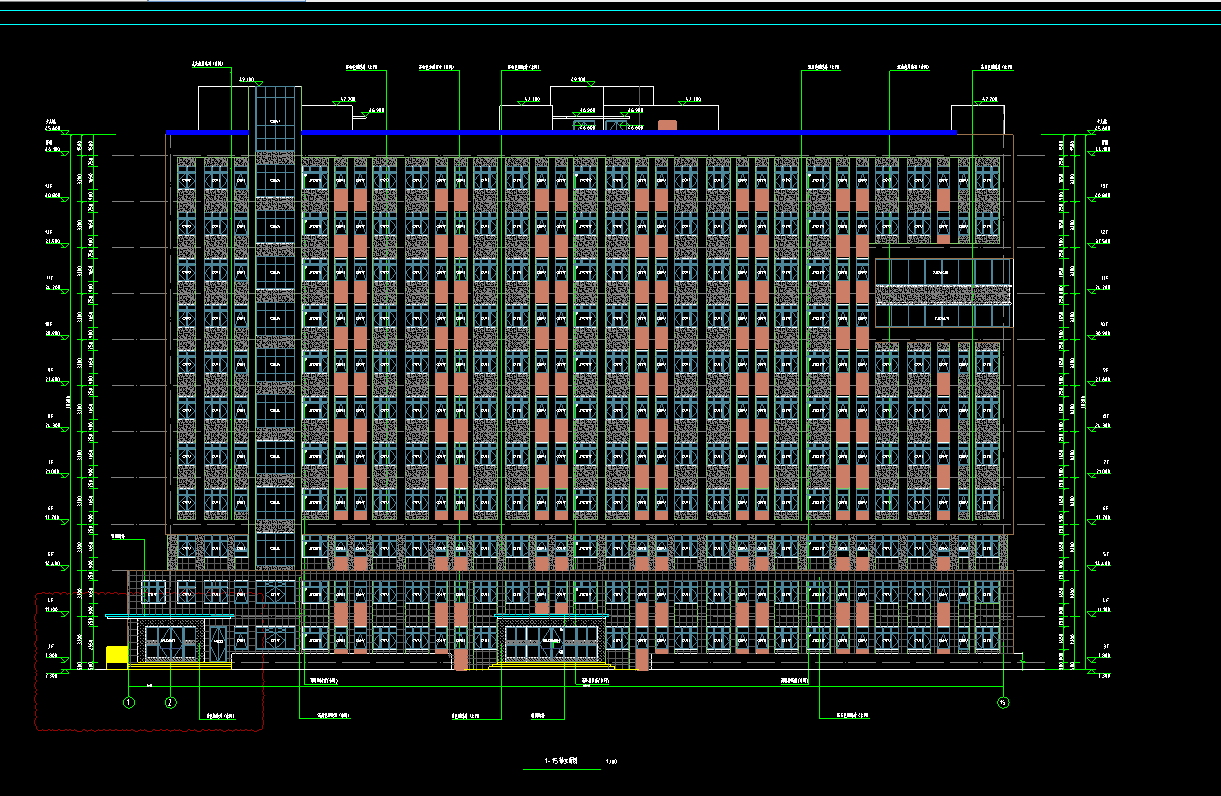Viewport: 1221px width, 796px height.
Task: Select the yellow filled rectangle at ground level
Action: [117, 654]
